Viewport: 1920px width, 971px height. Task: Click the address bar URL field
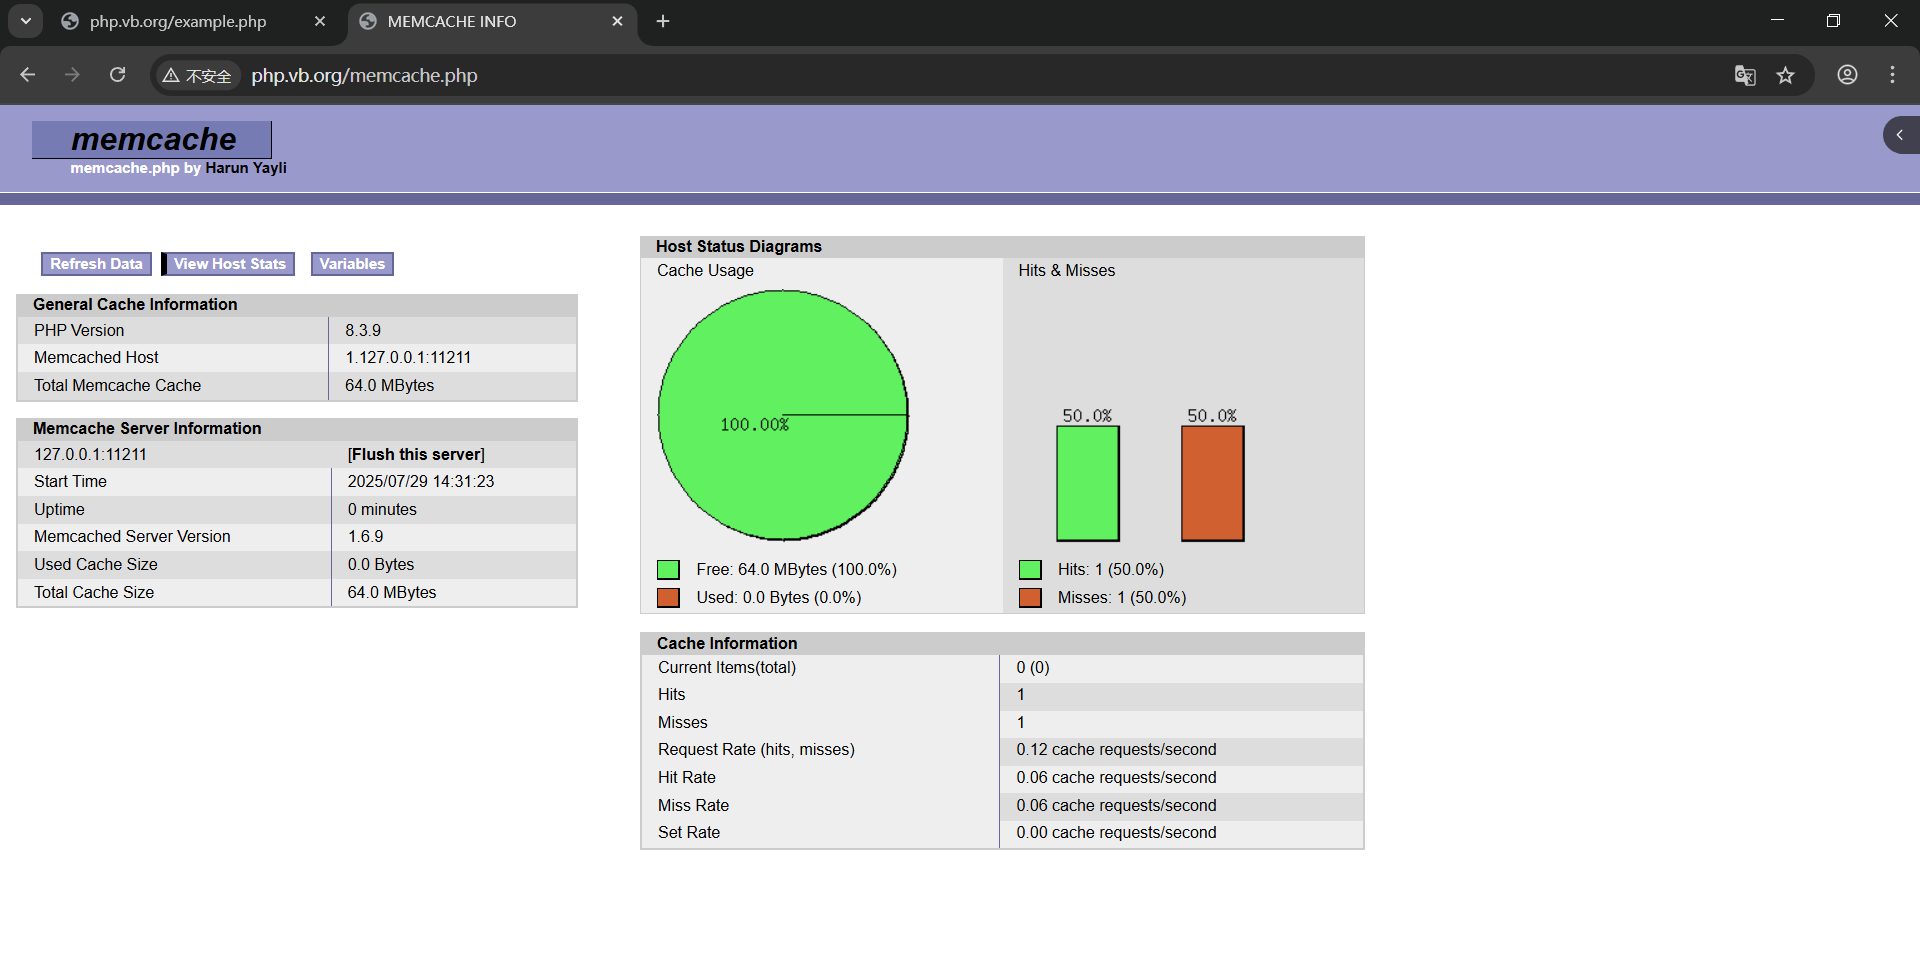980,75
